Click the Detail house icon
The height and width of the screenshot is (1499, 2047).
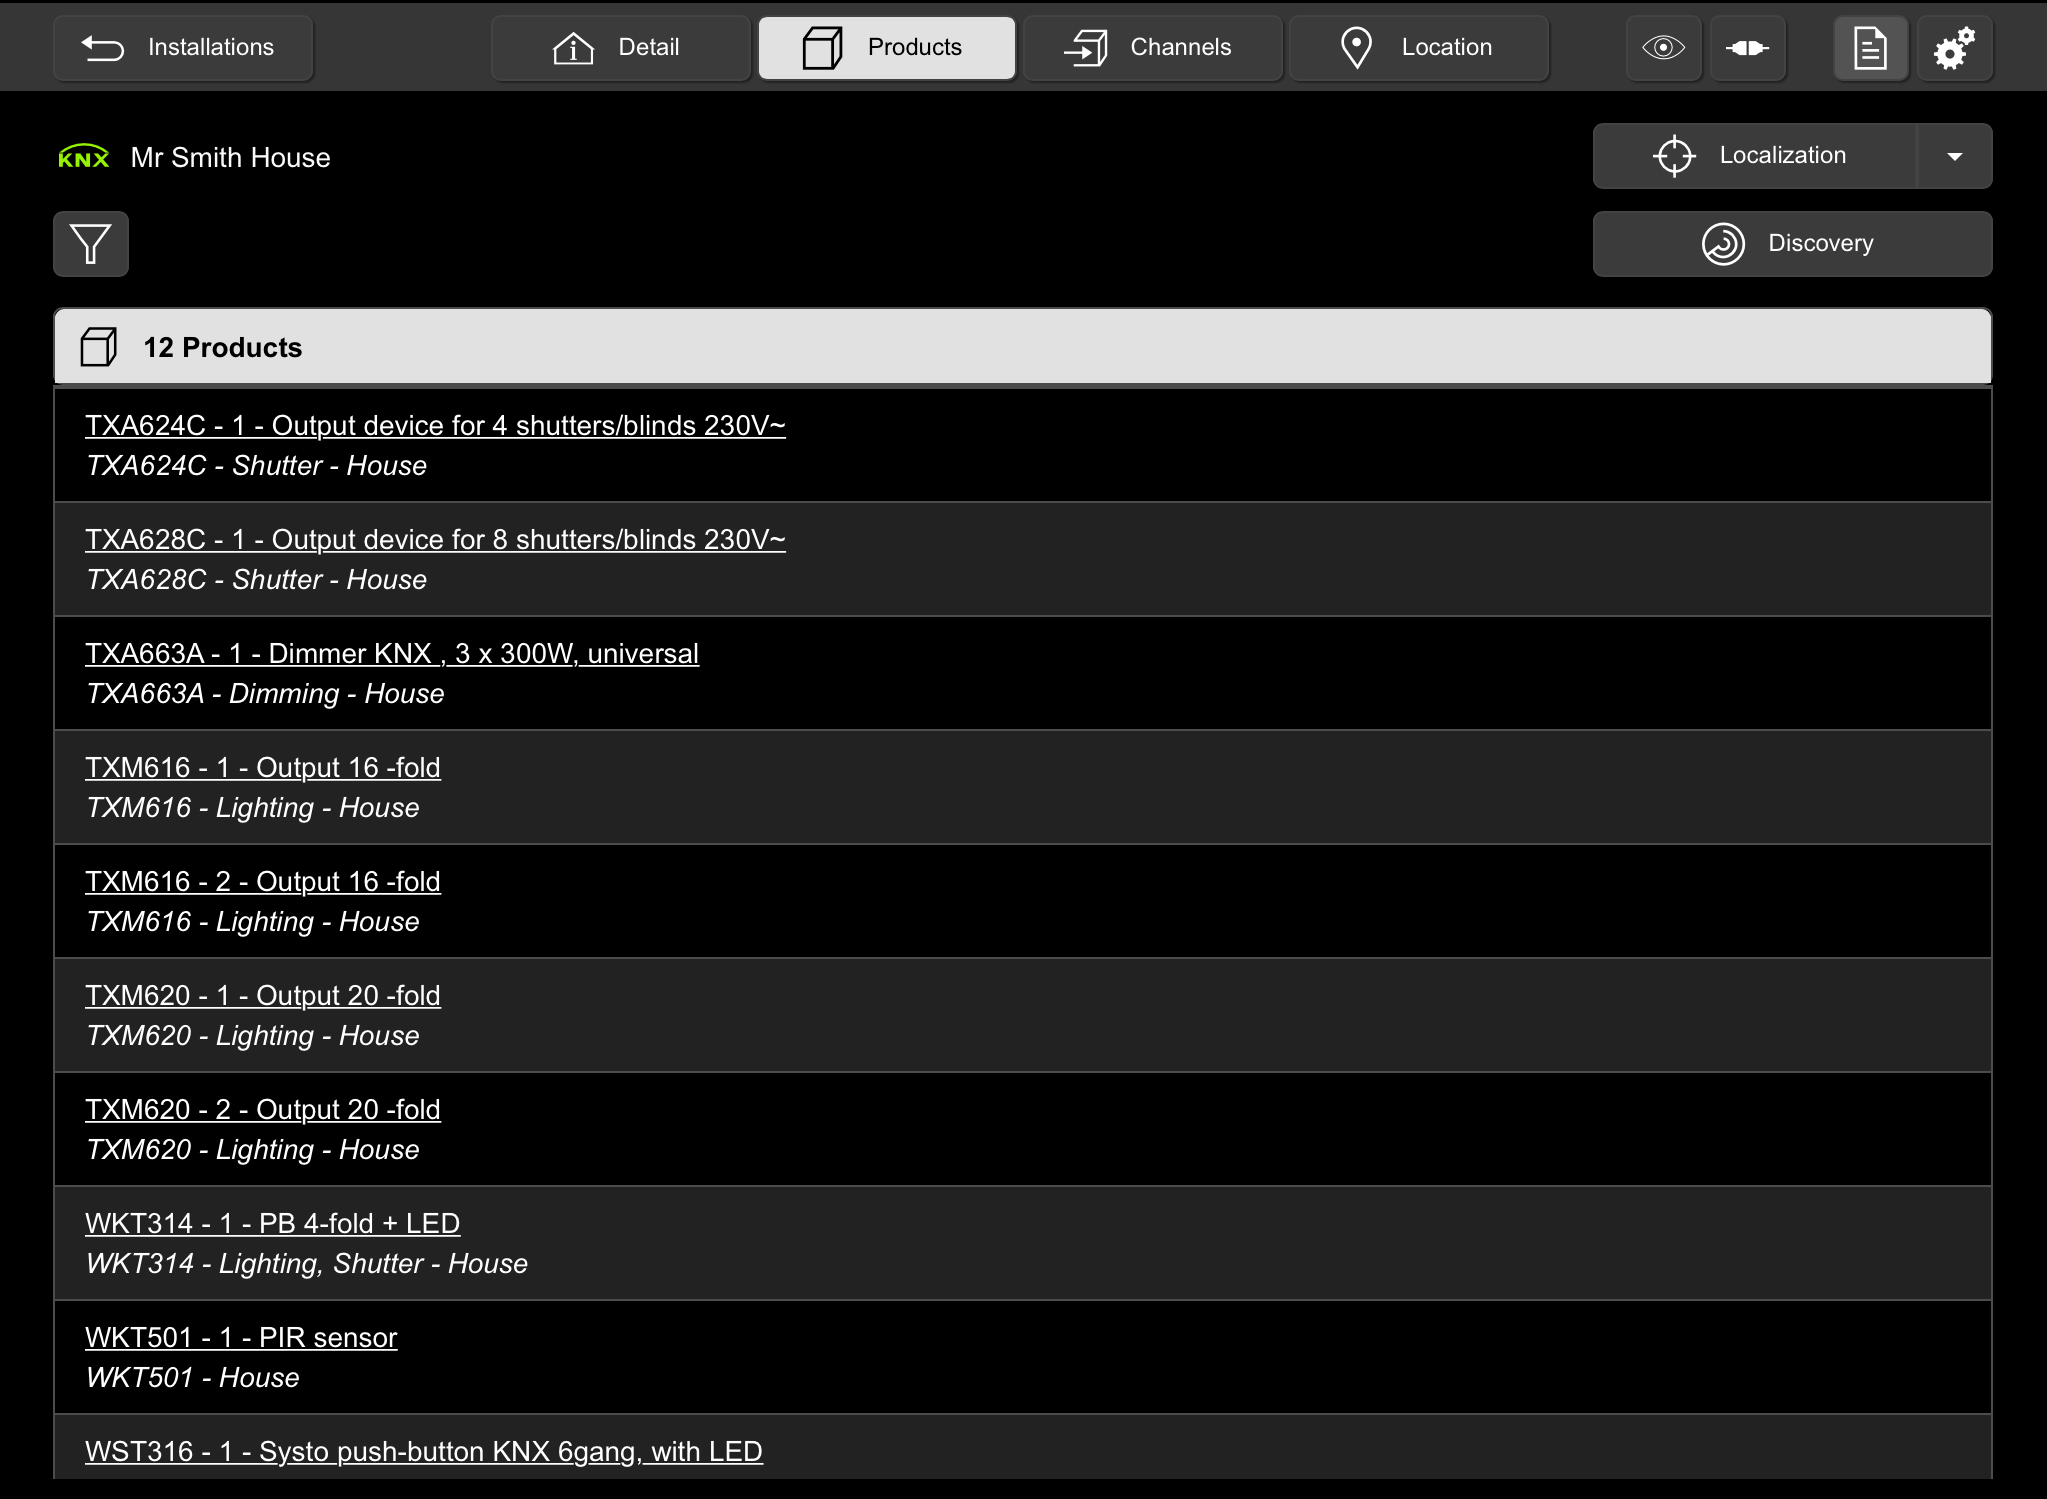[x=573, y=47]
